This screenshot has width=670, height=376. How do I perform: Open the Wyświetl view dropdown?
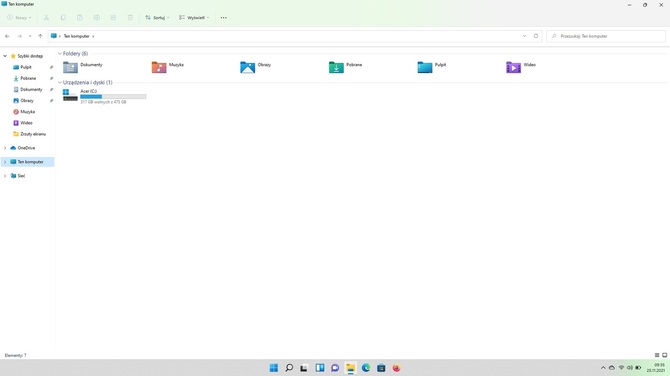click(x=194, y=18)
